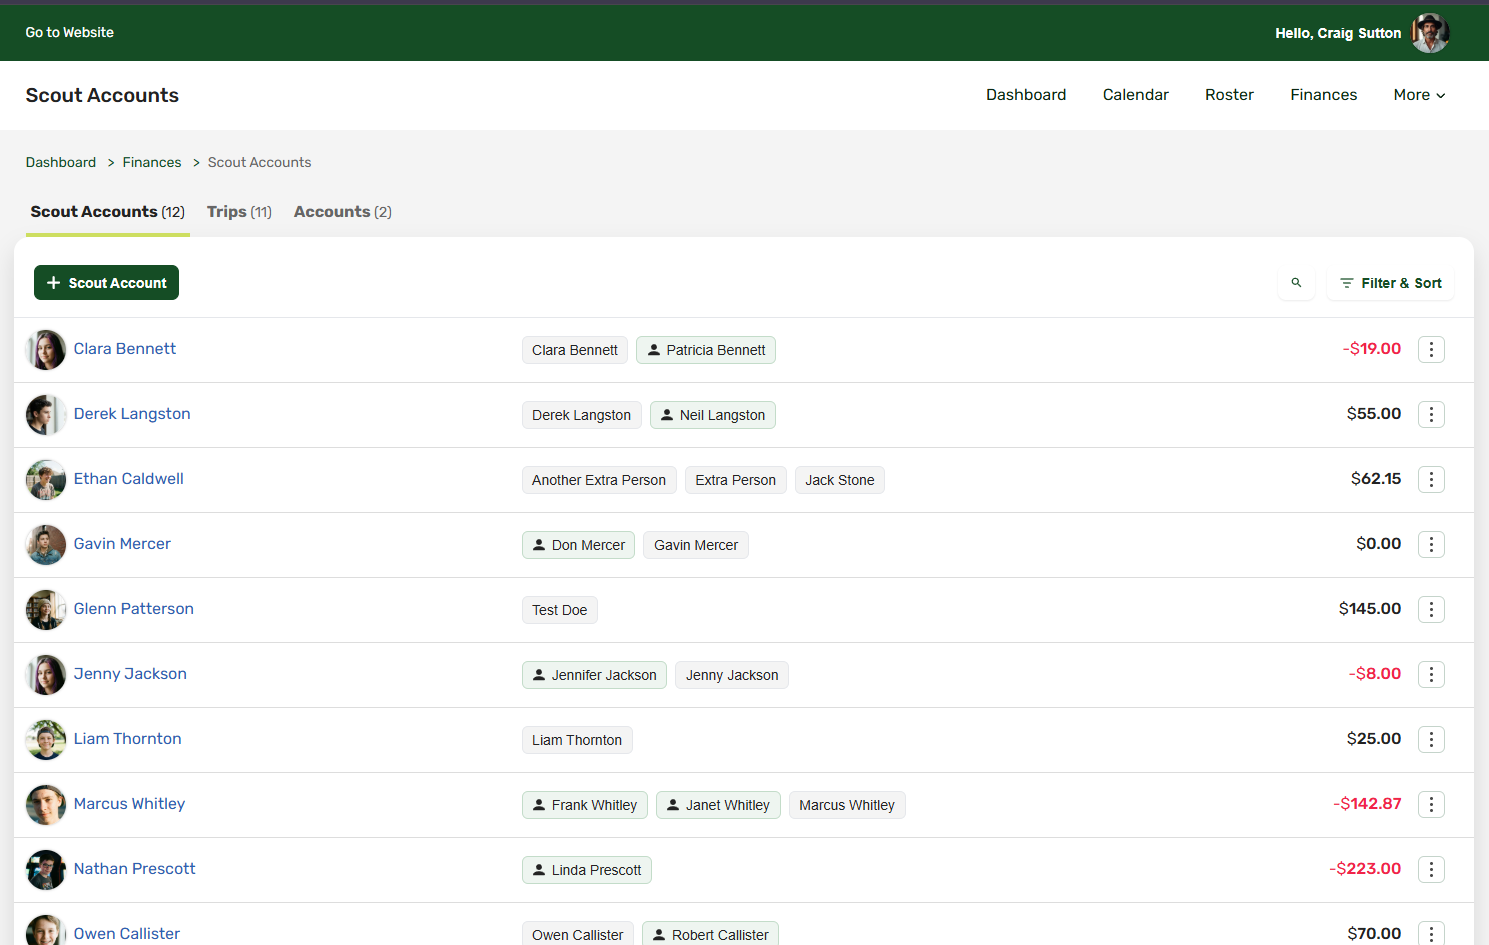This screenshot has height=945, width=1489.
Task: Open options menu for Liam Thornton
Action: tap(1431, 739)
